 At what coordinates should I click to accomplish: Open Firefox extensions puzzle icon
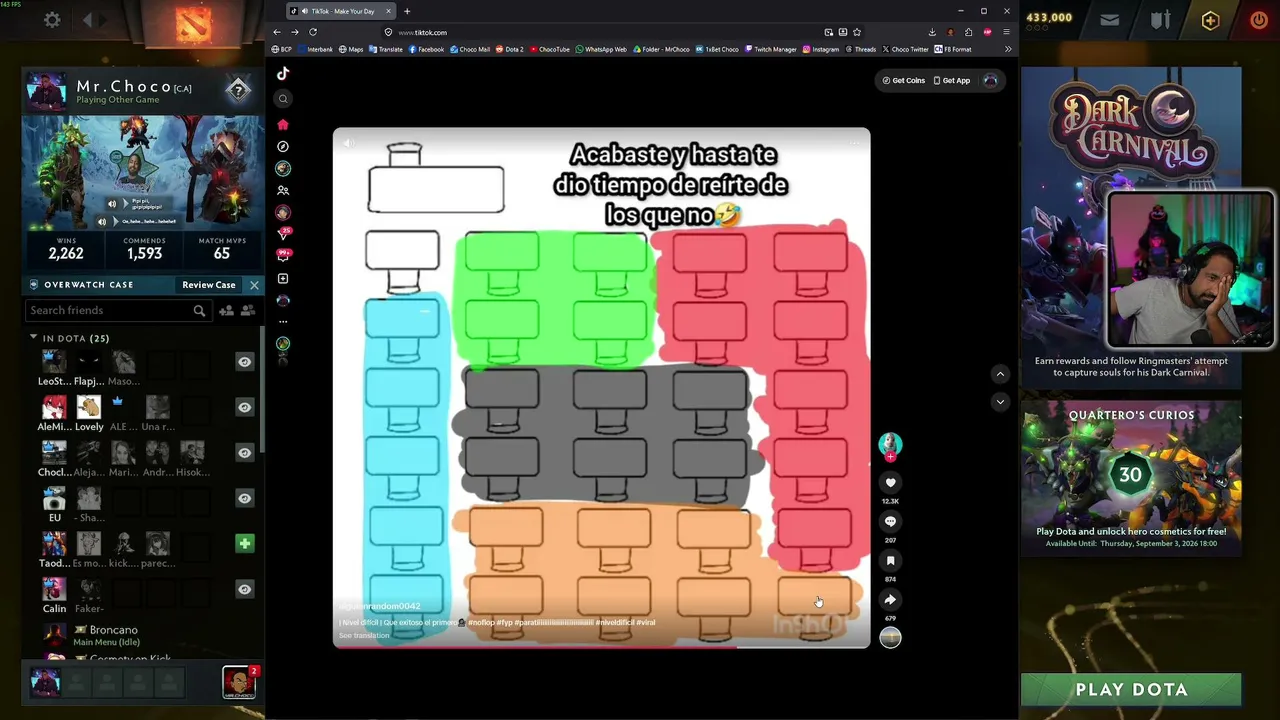pyautogui.click(x=968, y=32)
